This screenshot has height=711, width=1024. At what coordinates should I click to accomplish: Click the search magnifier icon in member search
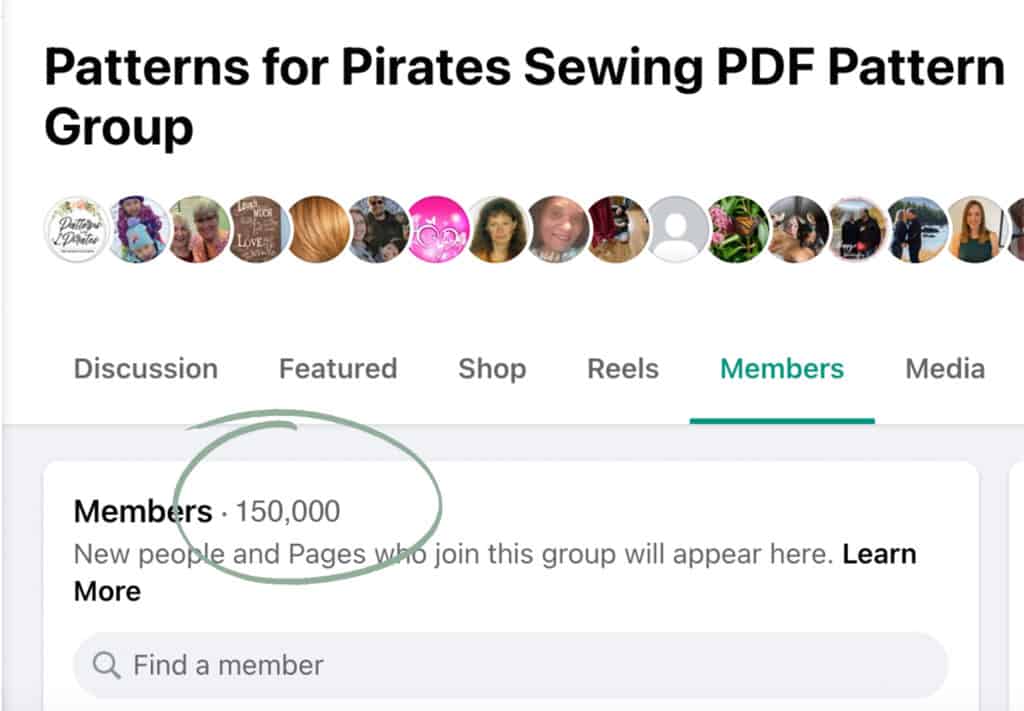coord(106,665)
